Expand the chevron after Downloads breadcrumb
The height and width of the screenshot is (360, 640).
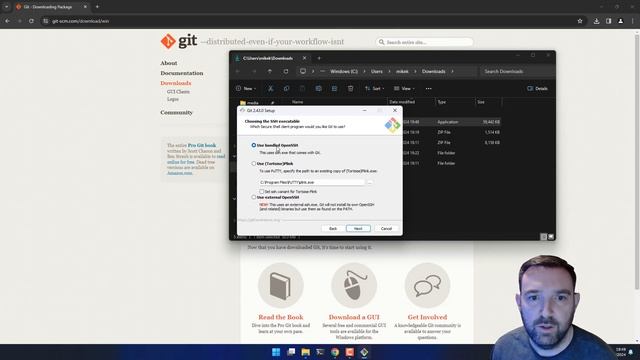[x=452, y=71]
